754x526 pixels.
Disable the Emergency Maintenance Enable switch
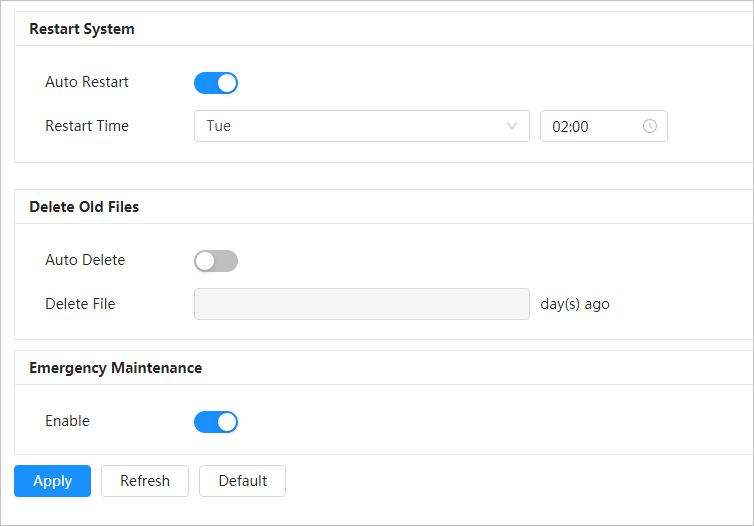tap(216, 422)
